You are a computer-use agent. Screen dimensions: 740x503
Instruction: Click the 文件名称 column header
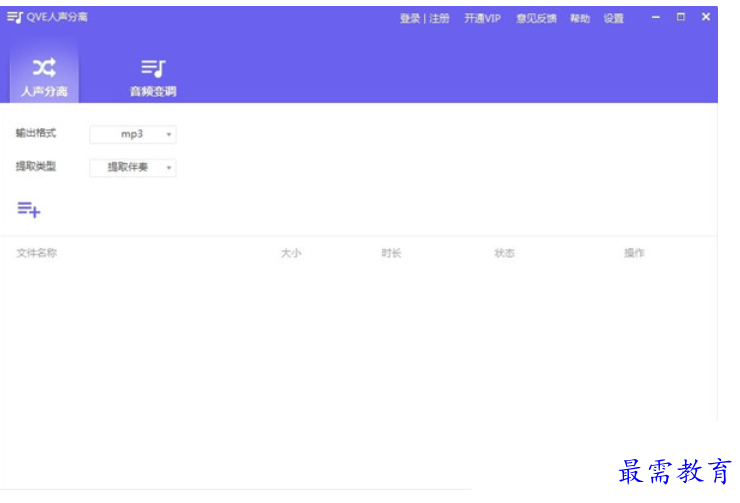(x=36, y=253)
